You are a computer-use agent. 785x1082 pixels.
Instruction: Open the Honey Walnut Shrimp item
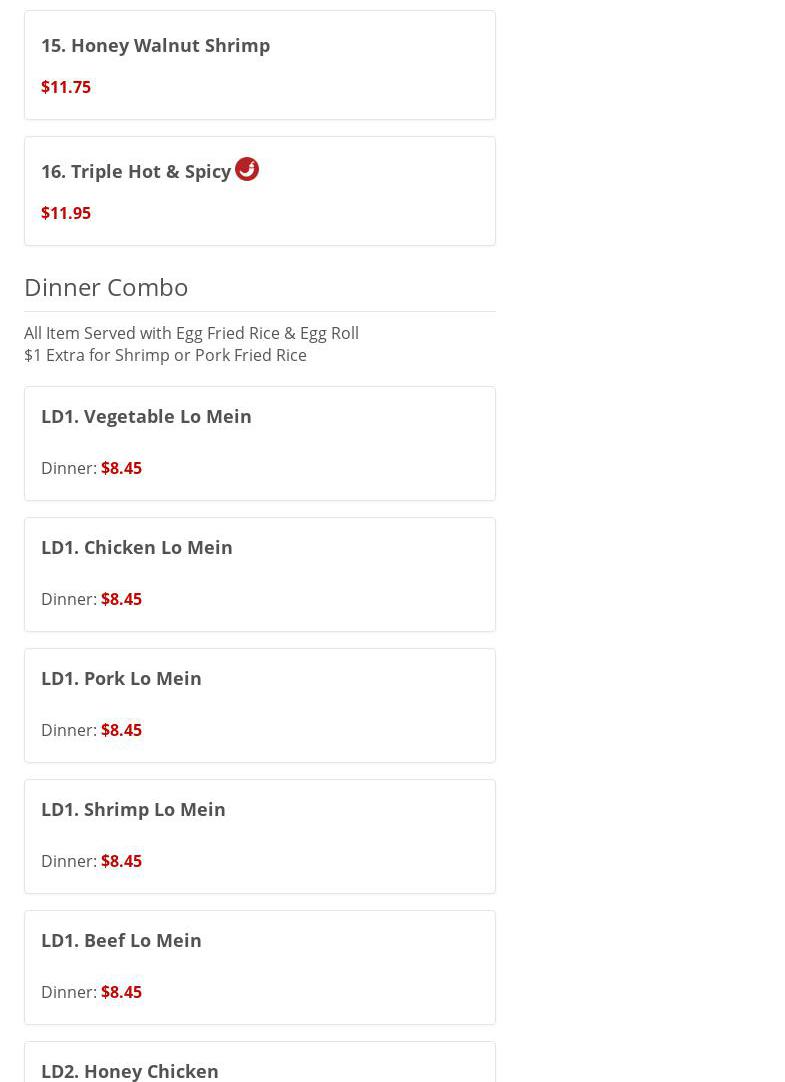pyautogui.click(x=155, y=46)
